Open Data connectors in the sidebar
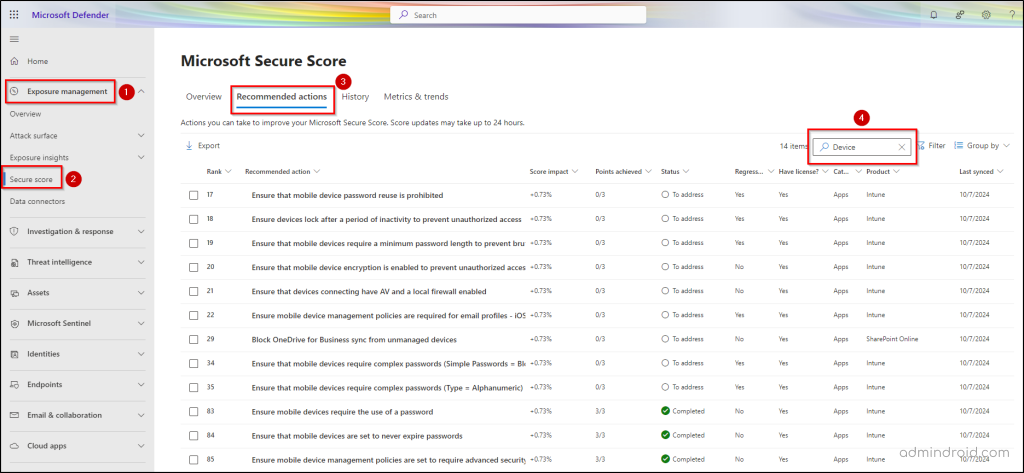This screenshot has height=473, width=1024. pos(37,201)
